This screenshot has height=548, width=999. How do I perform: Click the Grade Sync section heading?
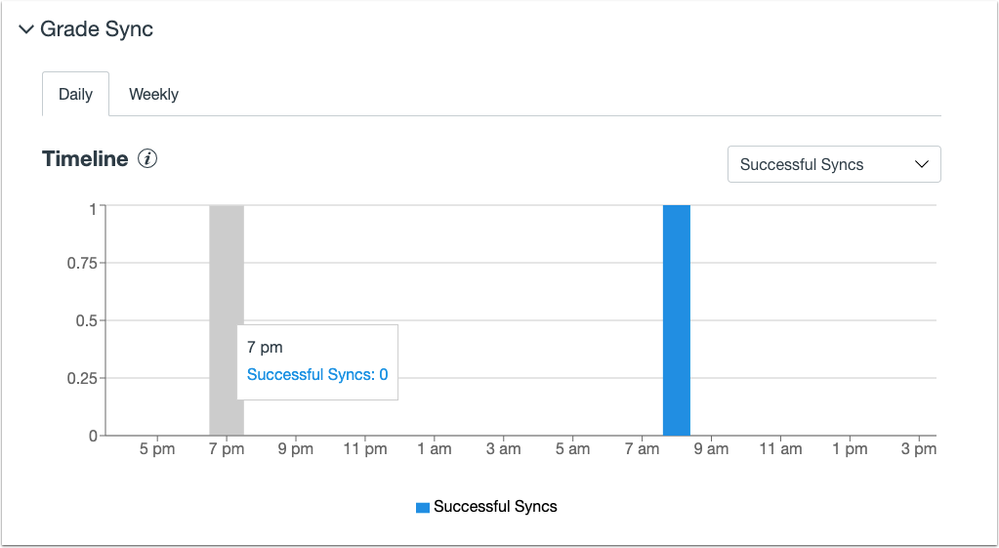pyautogui.click(x=96, y=30)
